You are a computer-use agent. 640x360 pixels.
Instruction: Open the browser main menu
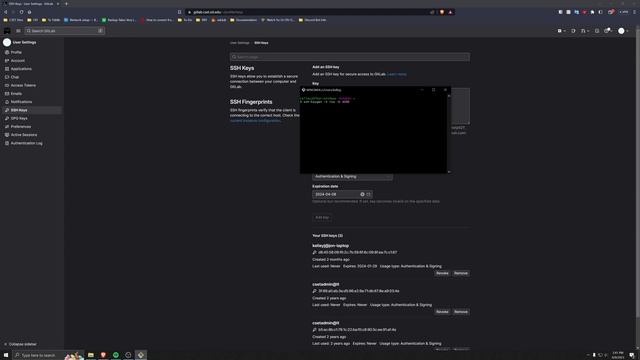(634, 12)
